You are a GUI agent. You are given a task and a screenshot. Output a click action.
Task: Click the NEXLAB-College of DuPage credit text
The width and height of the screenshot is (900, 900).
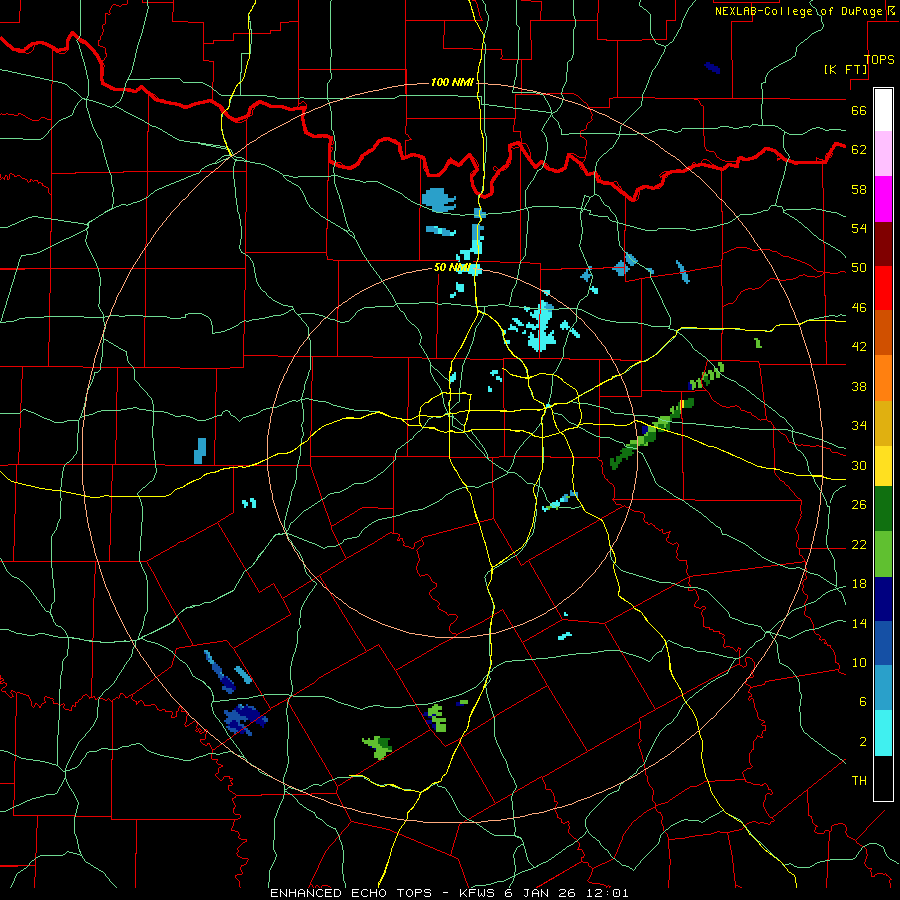(799, 11)
